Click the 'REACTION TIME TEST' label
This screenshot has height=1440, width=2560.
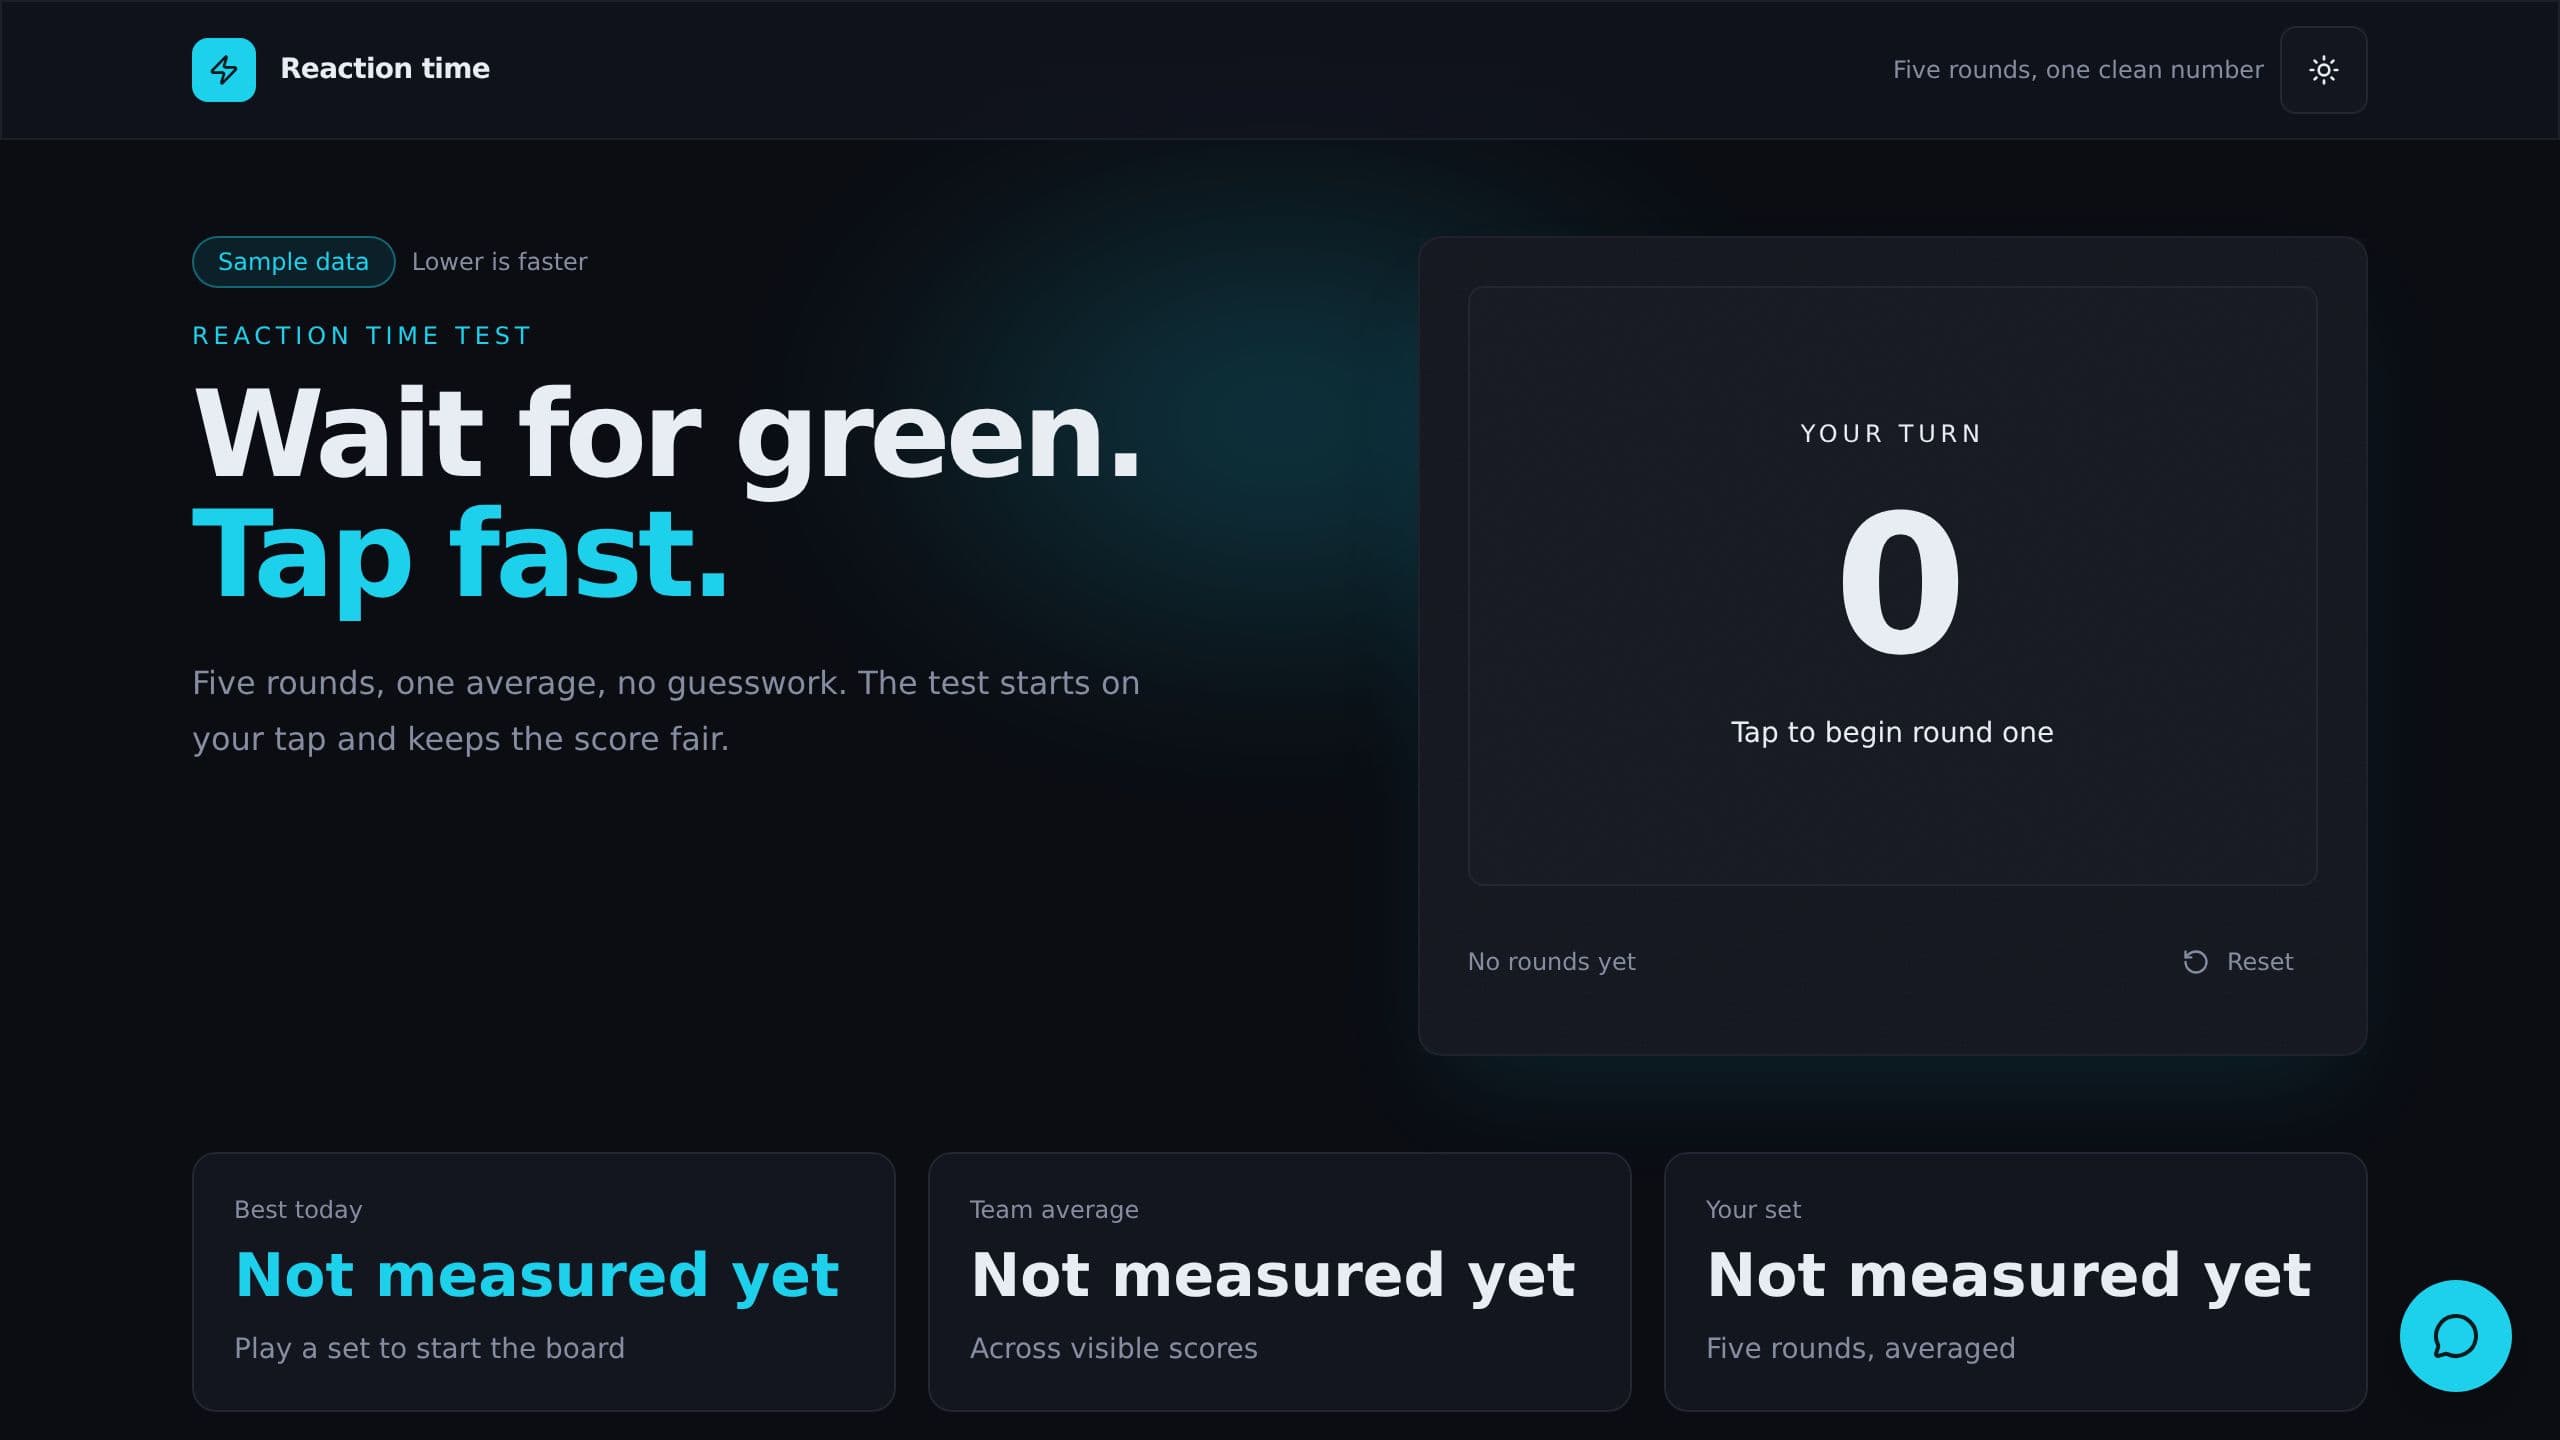click(x=361, y=335)
